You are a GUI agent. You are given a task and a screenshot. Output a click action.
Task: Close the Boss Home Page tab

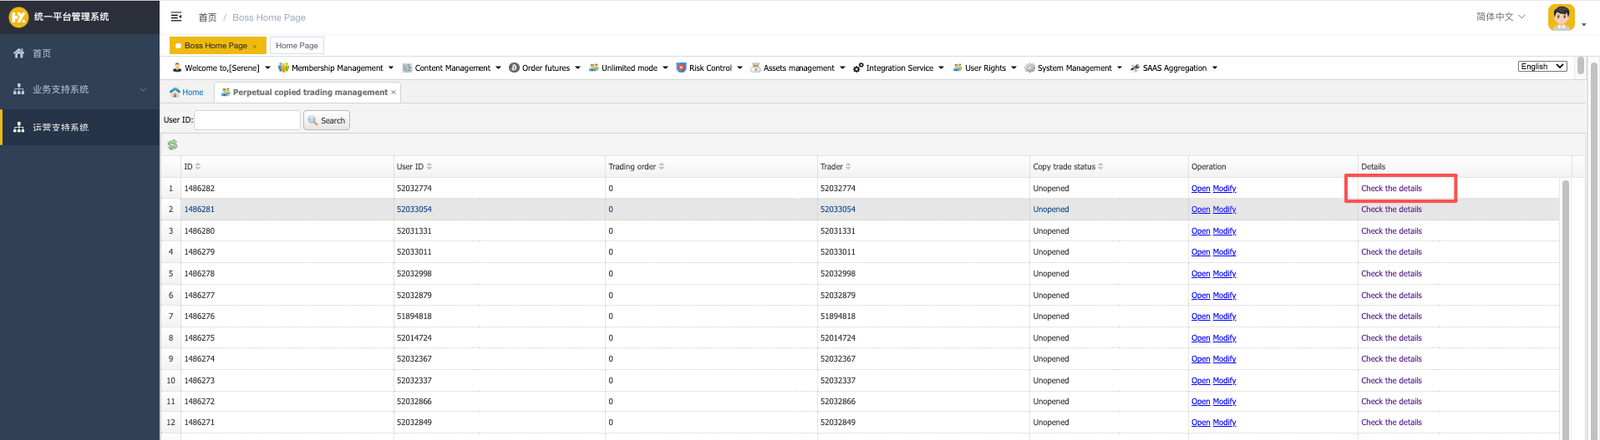(255, 46)
